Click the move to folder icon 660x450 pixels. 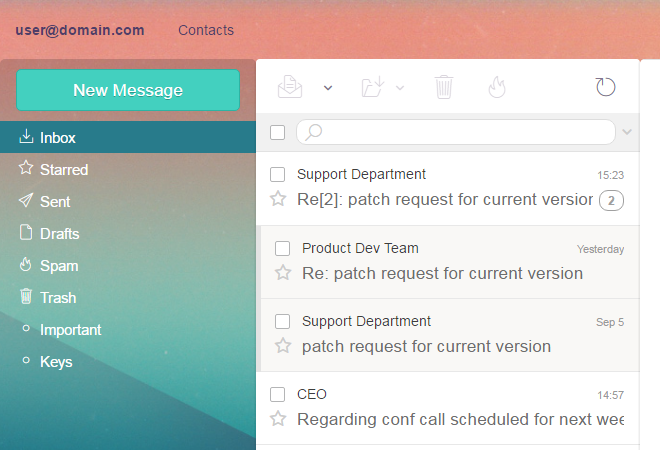point(373,87)
